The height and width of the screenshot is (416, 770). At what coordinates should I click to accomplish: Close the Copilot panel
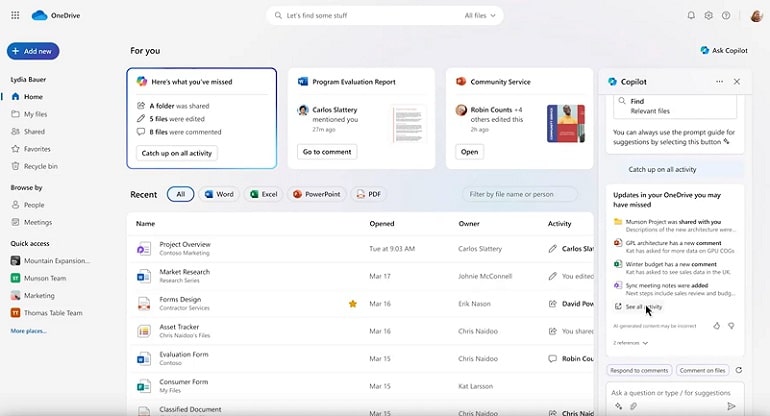(x=737, y=82)
